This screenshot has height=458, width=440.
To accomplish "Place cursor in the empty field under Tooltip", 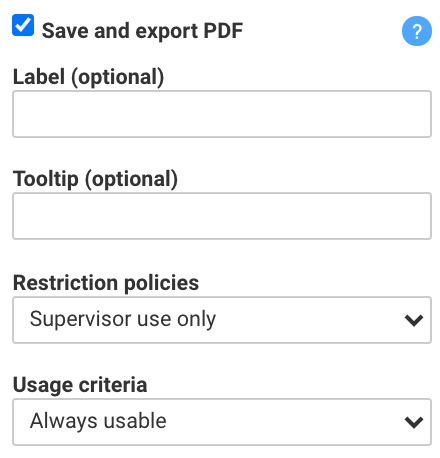I will [x=222, y=216].
